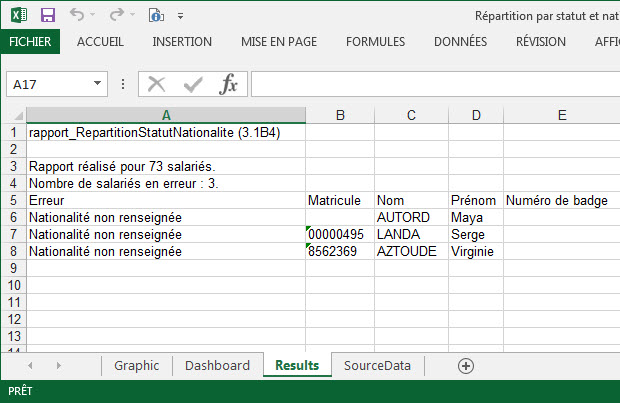Viewport: 620px width, 403px height.
Task: Open the Name Box dropdown arrow
Action: (x=98, y=84)
